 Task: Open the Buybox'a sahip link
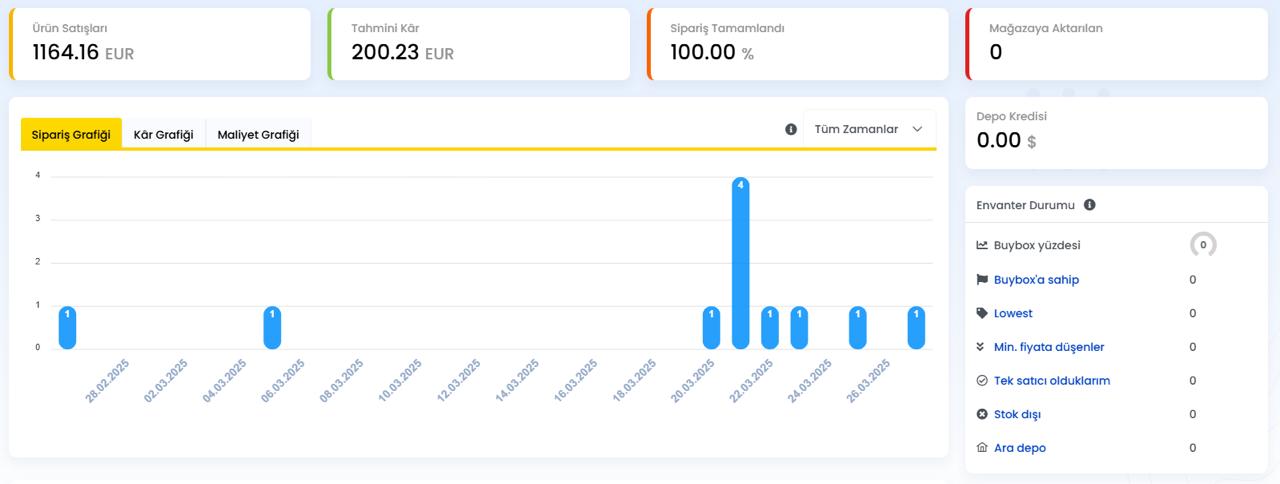[x=1036, y=280]
